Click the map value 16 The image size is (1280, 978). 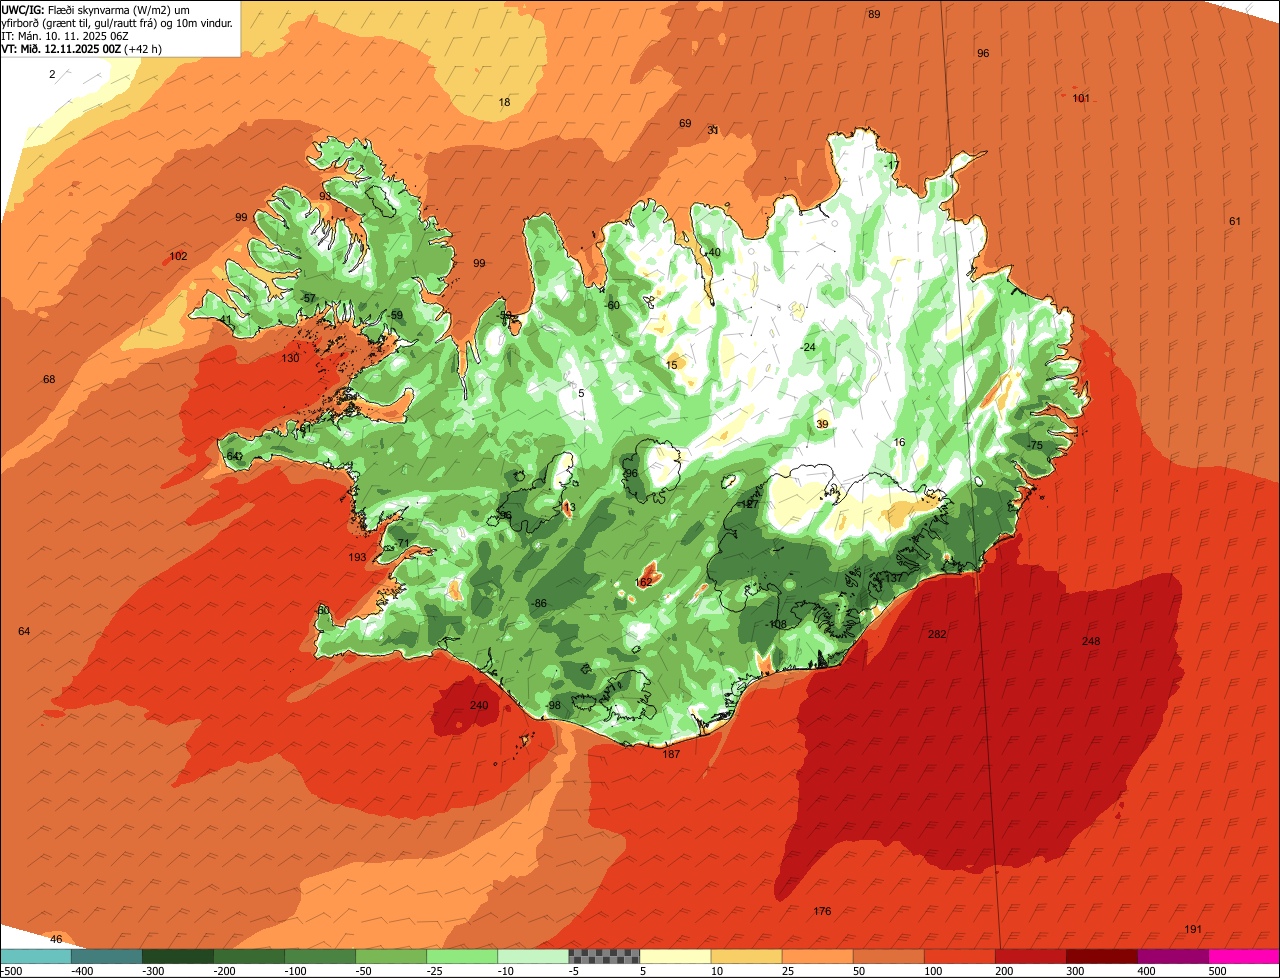[x=899, y=442]
